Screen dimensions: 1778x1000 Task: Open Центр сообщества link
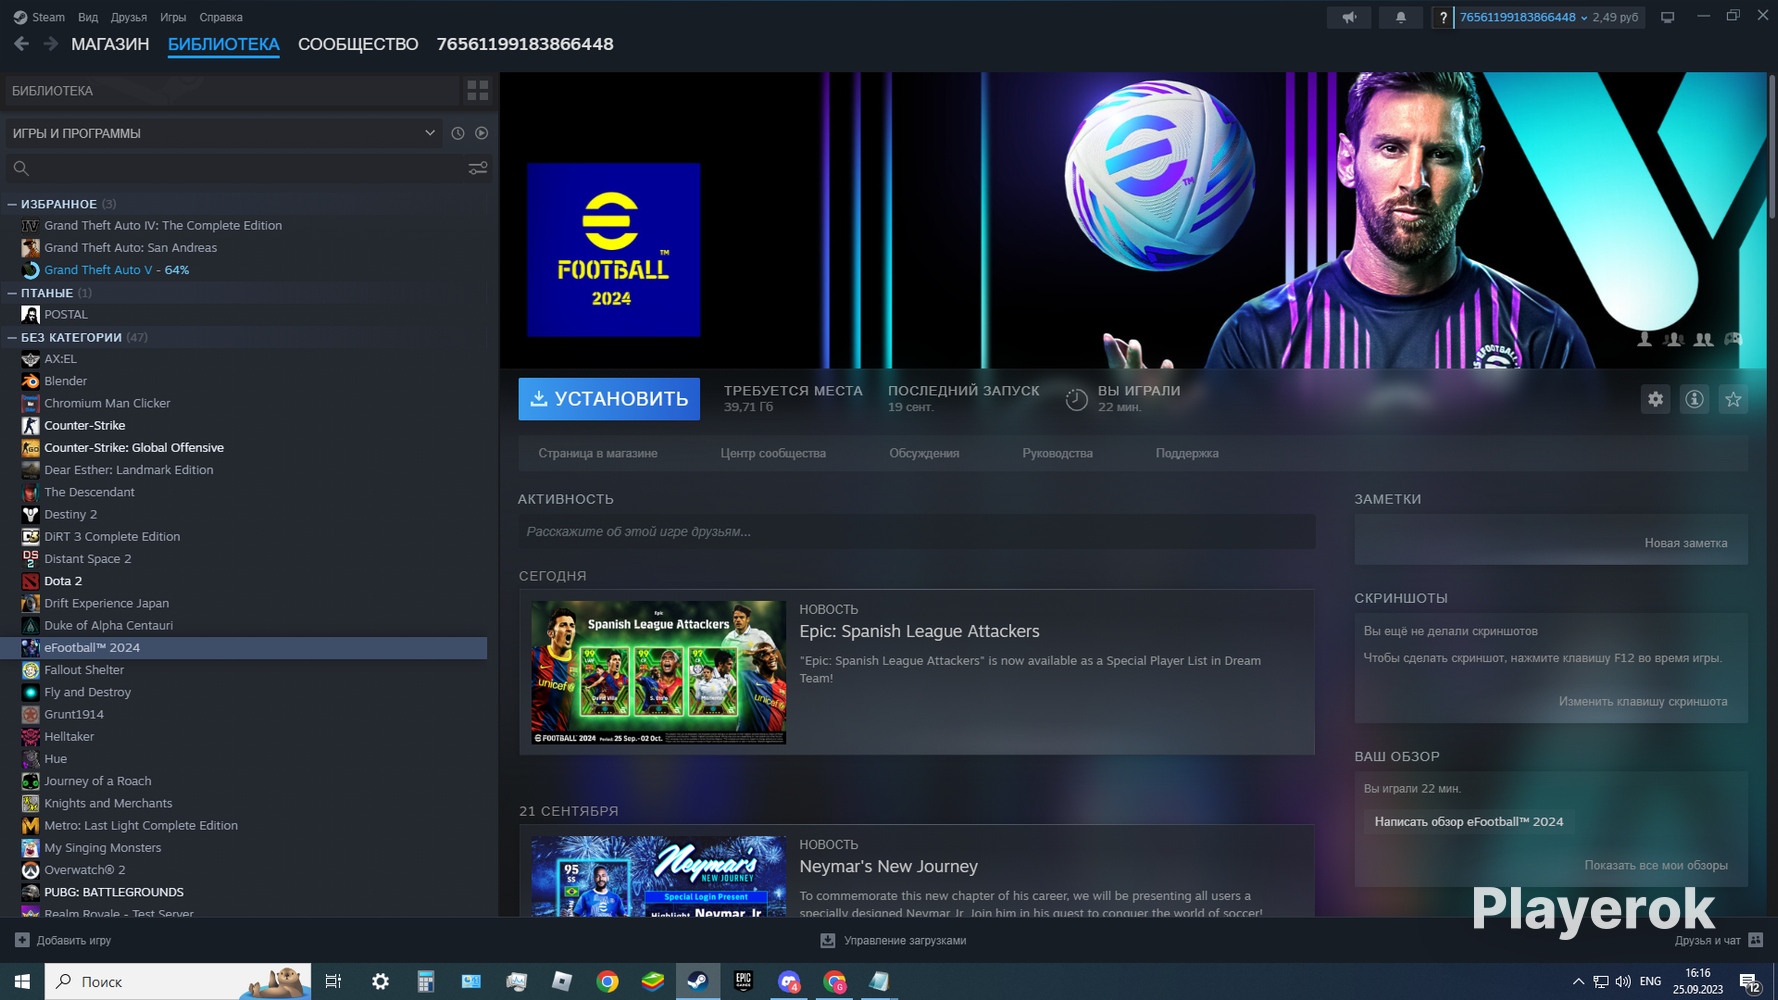[773, 453]
